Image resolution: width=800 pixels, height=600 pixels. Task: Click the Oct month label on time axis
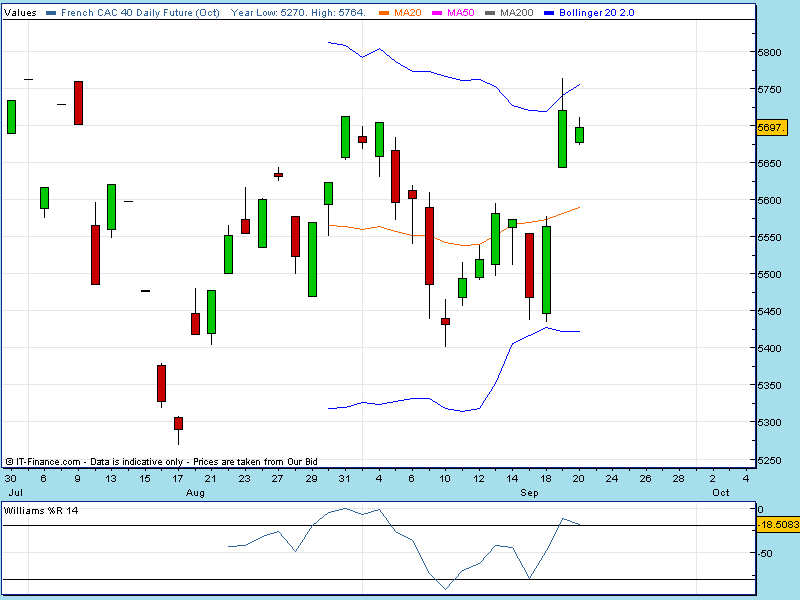coord(720,493)
